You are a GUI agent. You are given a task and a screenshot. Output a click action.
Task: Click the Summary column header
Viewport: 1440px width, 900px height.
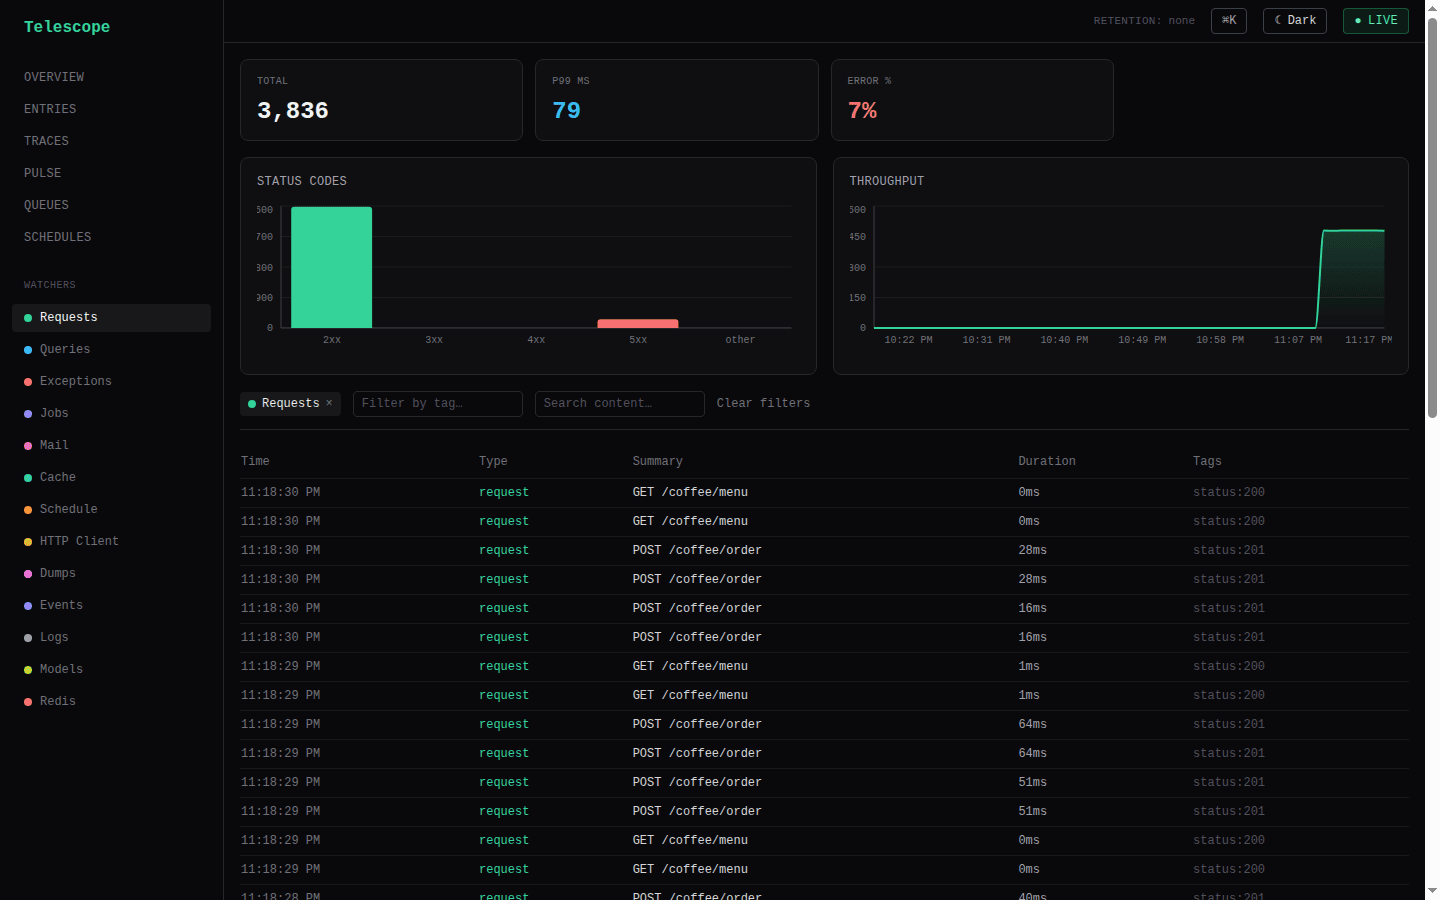tap(657, 461)
